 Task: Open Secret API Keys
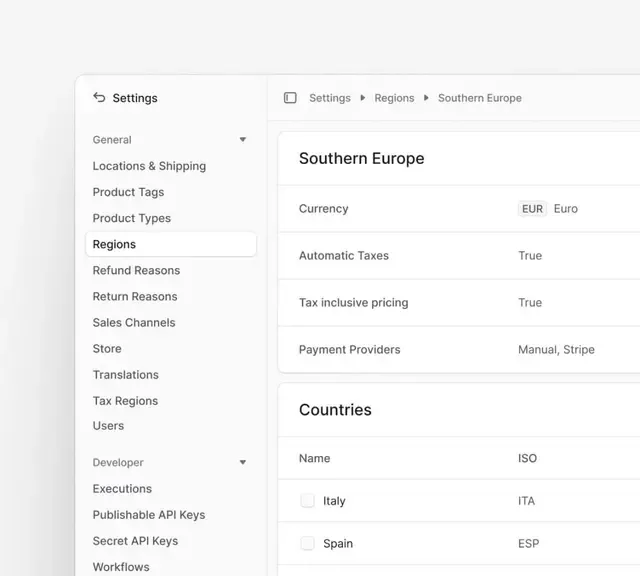click(135, 541)
